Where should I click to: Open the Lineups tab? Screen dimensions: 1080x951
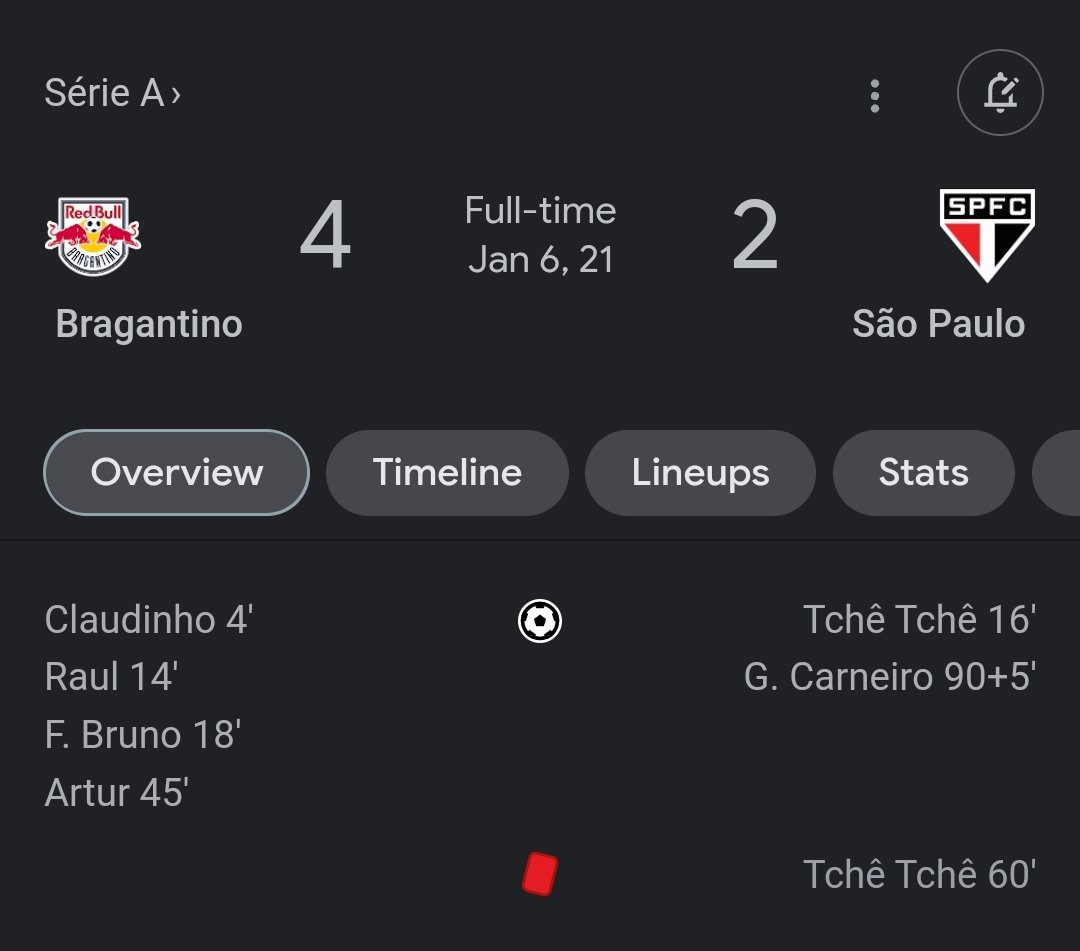[x=700, y=472]
